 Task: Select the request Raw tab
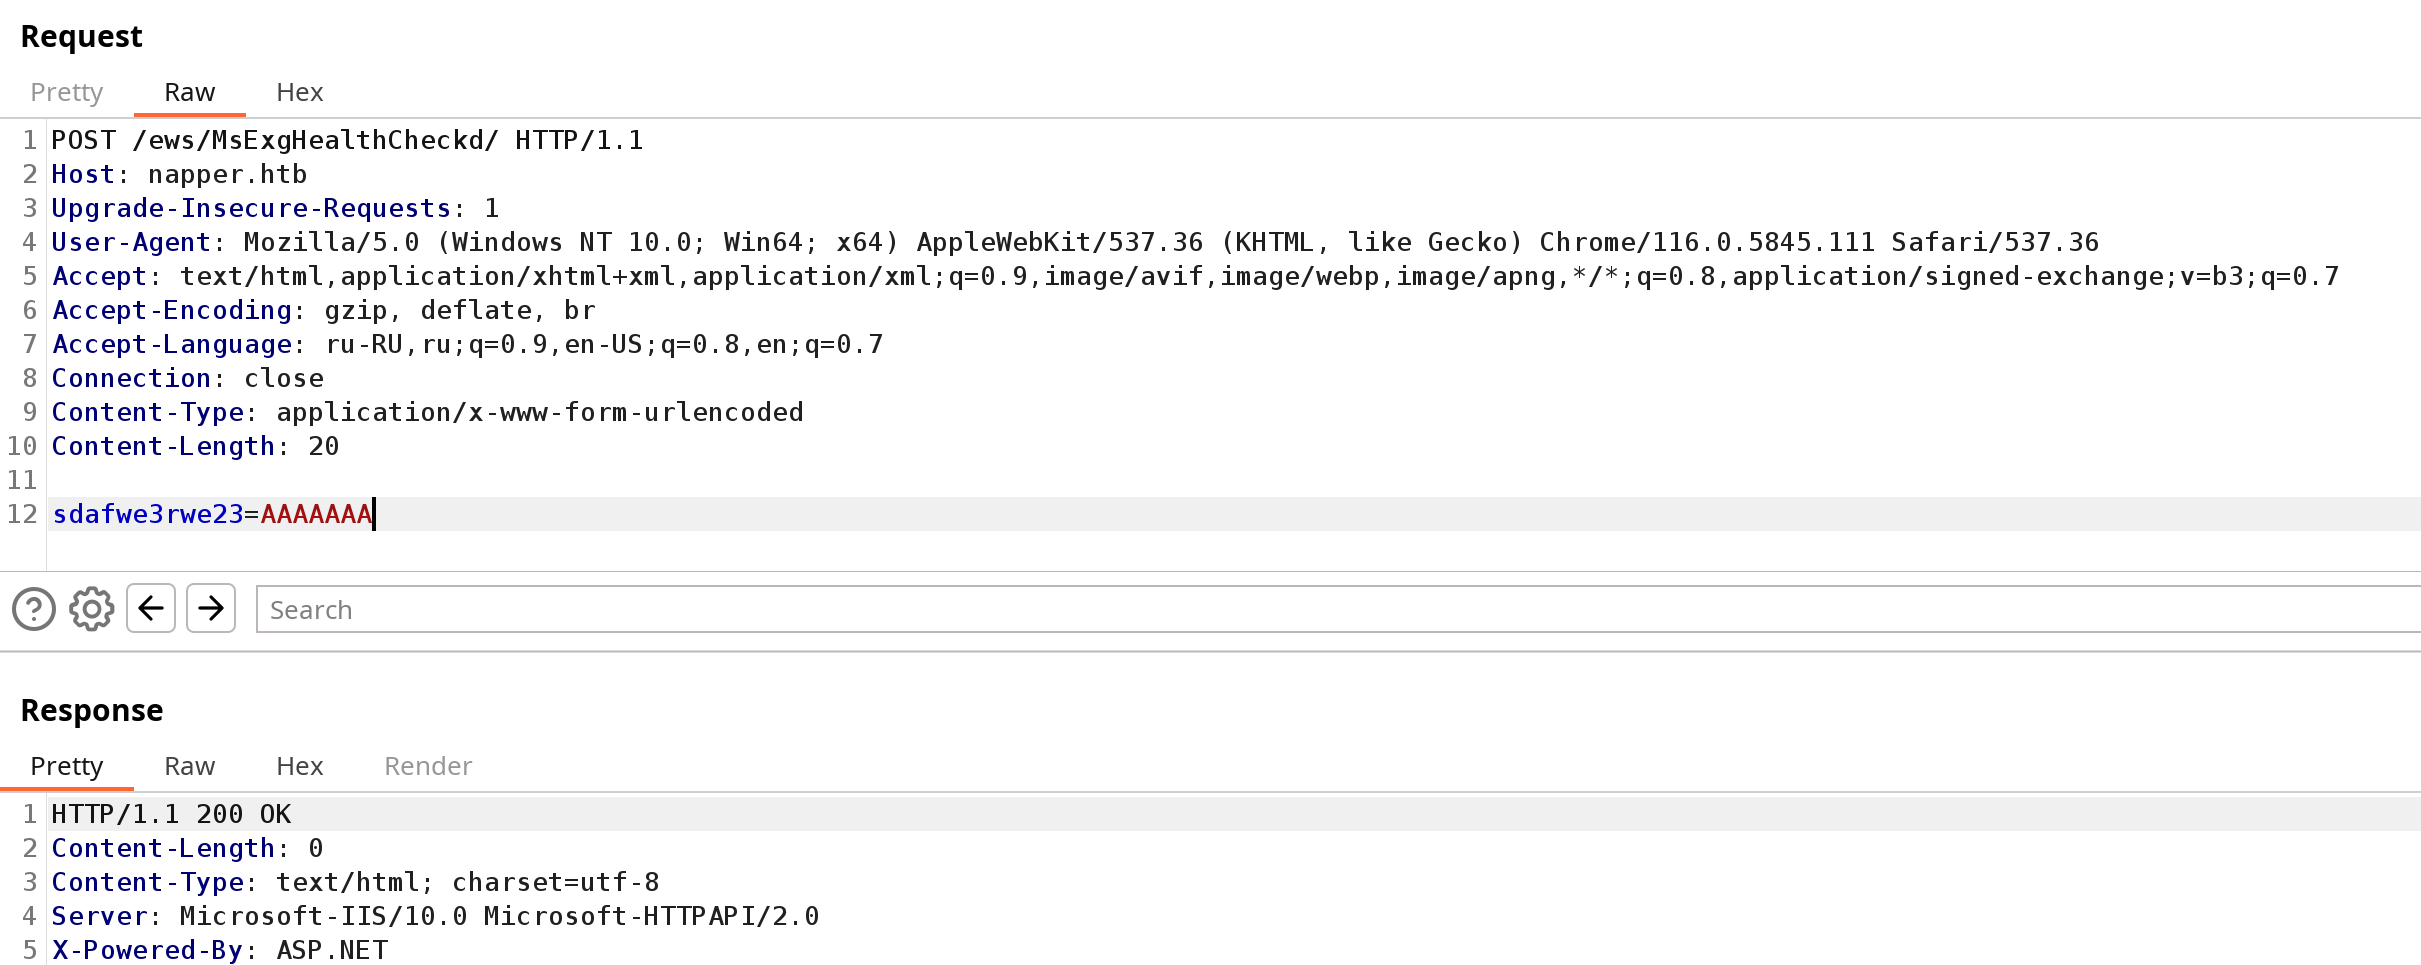point(190,92)
